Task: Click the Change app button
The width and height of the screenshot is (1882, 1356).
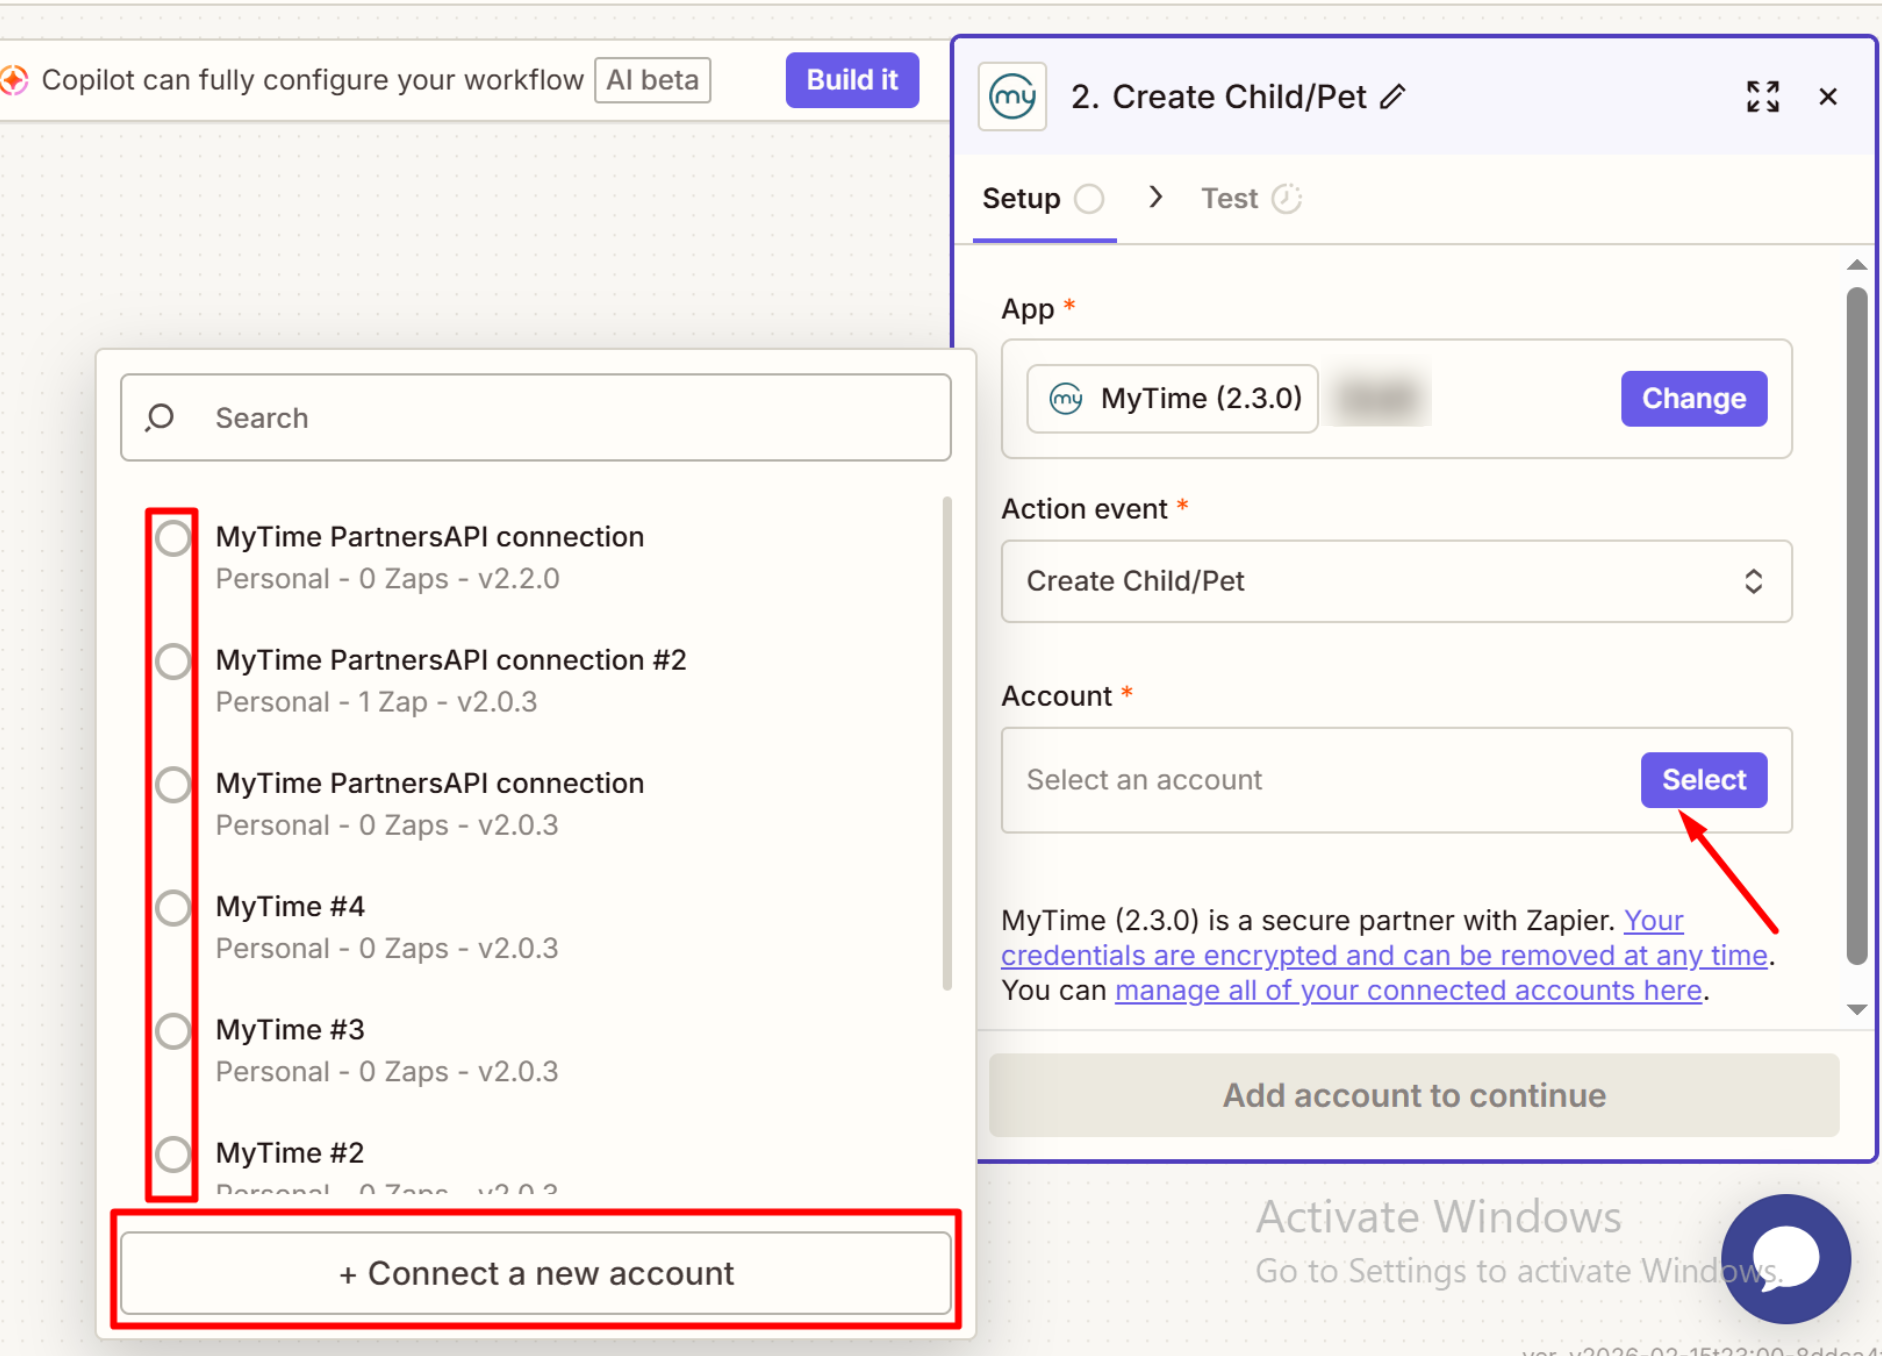Action: [1694, 399]
